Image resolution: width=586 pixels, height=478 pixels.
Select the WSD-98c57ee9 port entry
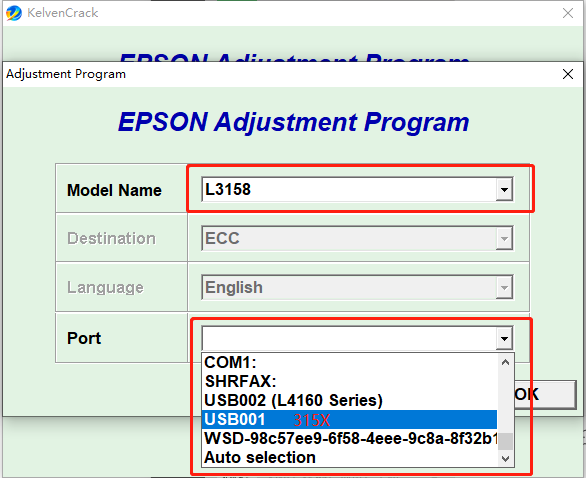tap(349, 438)
